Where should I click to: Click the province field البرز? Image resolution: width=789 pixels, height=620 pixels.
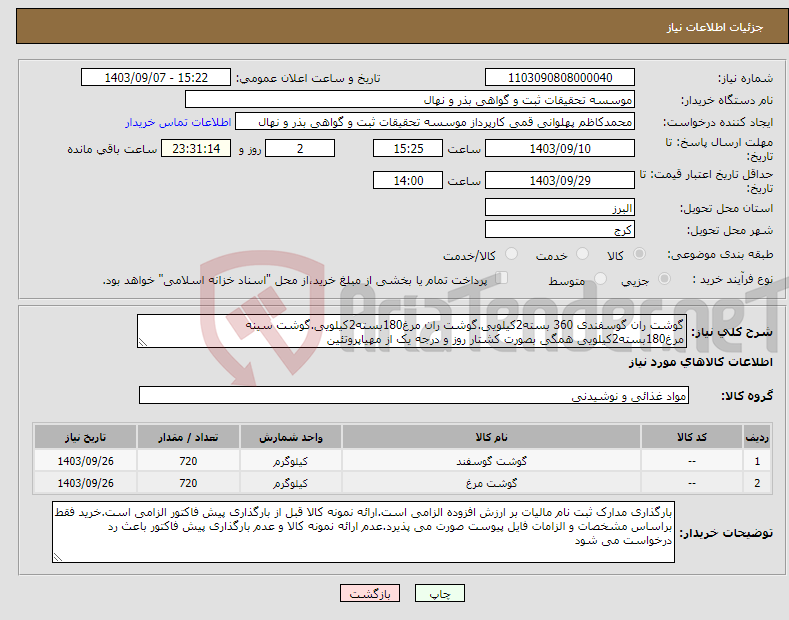point(560,207)
